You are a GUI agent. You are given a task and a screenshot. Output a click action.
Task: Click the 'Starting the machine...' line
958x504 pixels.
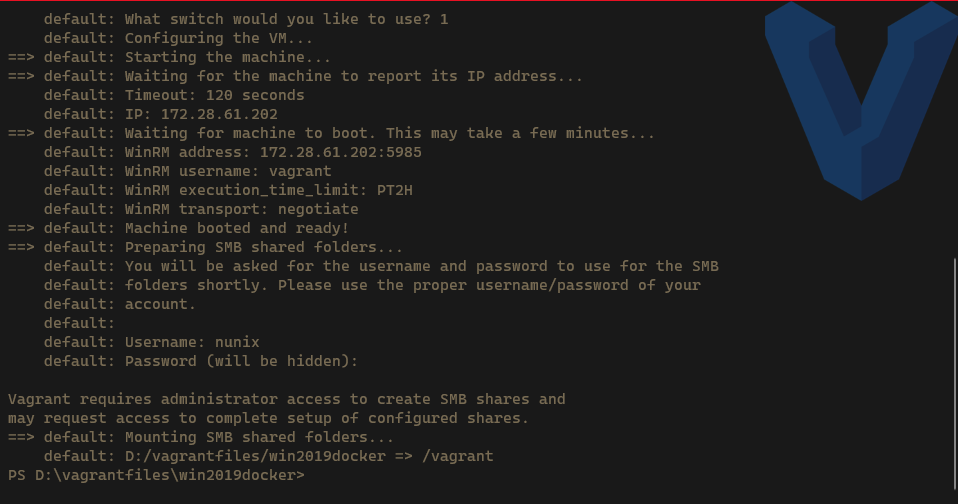pyautogui.click(x=227, y=57)
